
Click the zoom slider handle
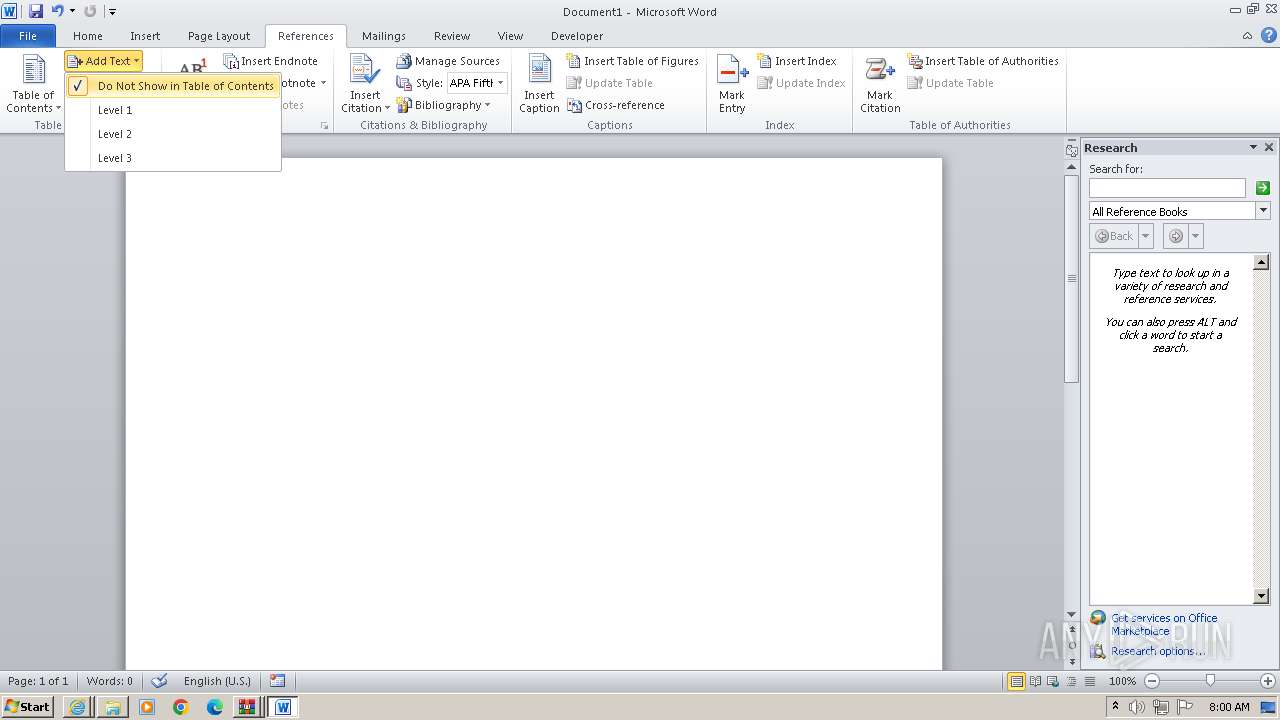[x=1210, y=681]
